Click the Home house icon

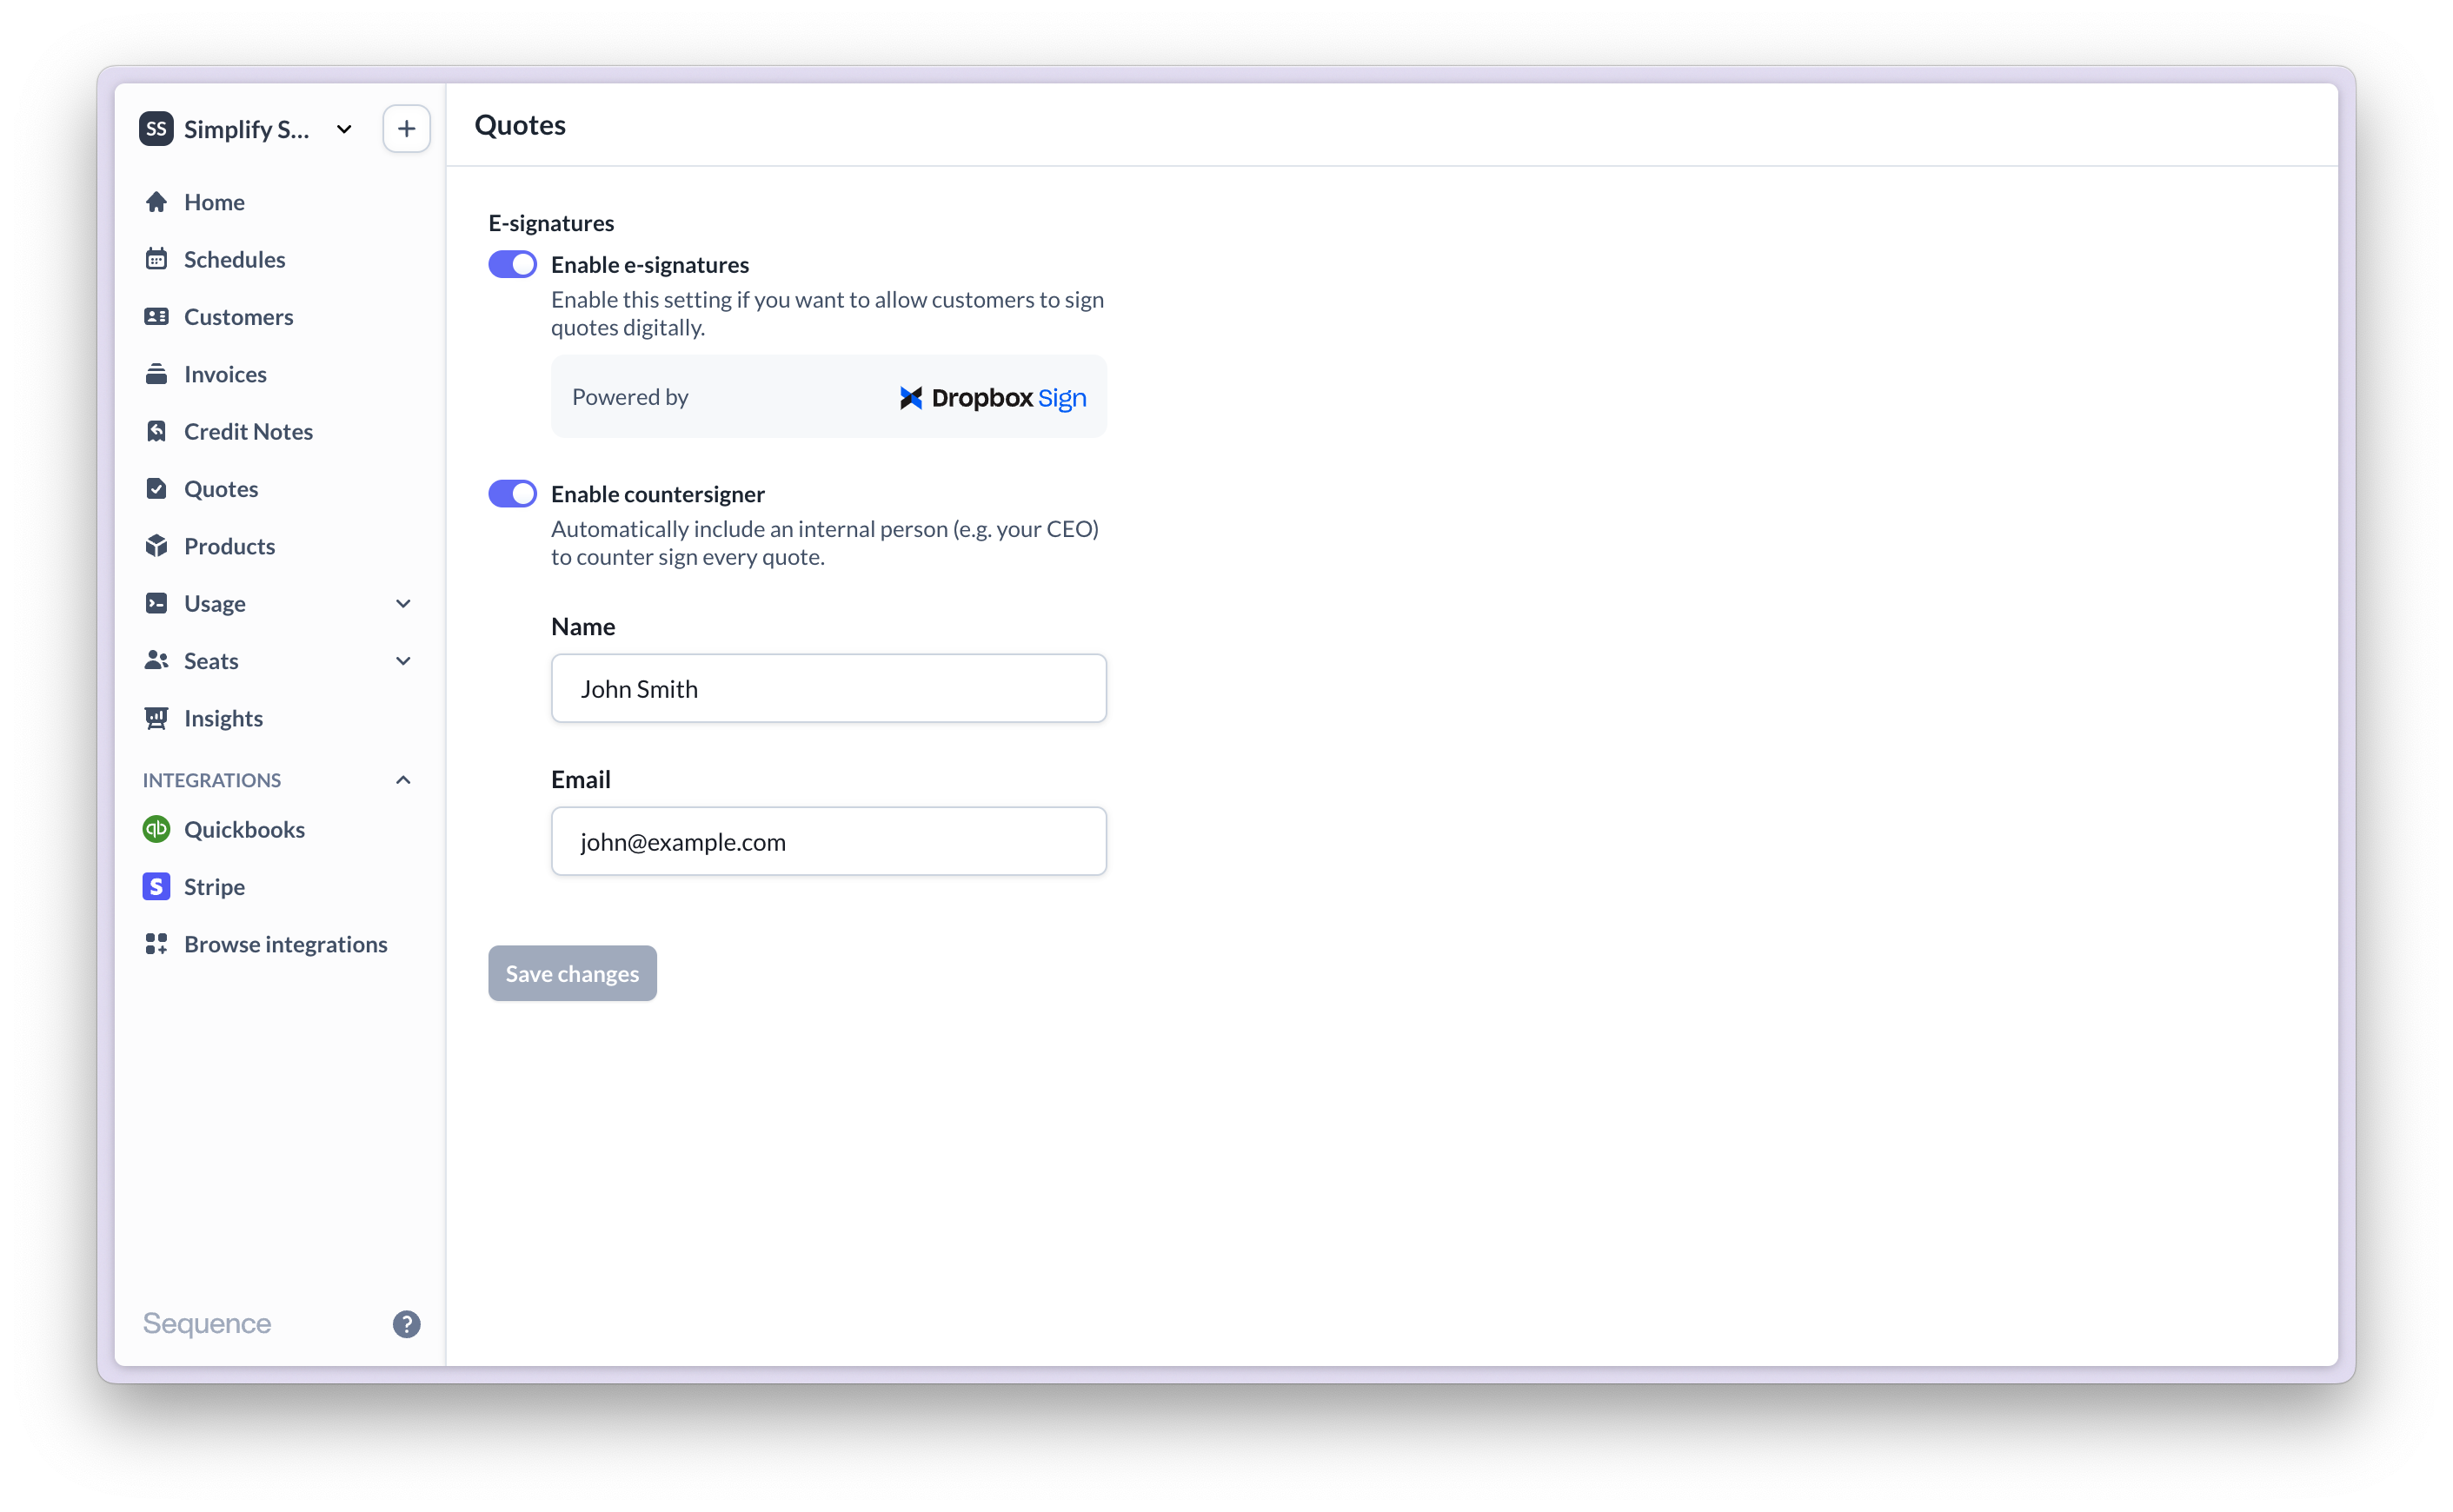click(x=156, y=202)
